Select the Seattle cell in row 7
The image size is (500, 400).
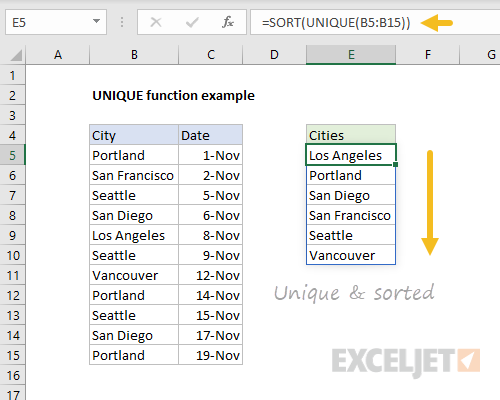point(134,195)
